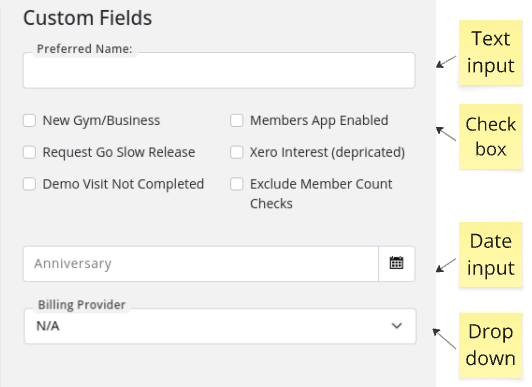Enable the Members App Enabled checkbox
Screen dimensions: 532x387
point(236,120)
